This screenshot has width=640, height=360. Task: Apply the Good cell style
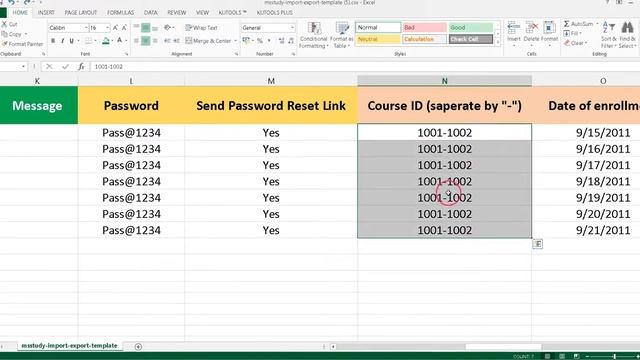point(471,27)
